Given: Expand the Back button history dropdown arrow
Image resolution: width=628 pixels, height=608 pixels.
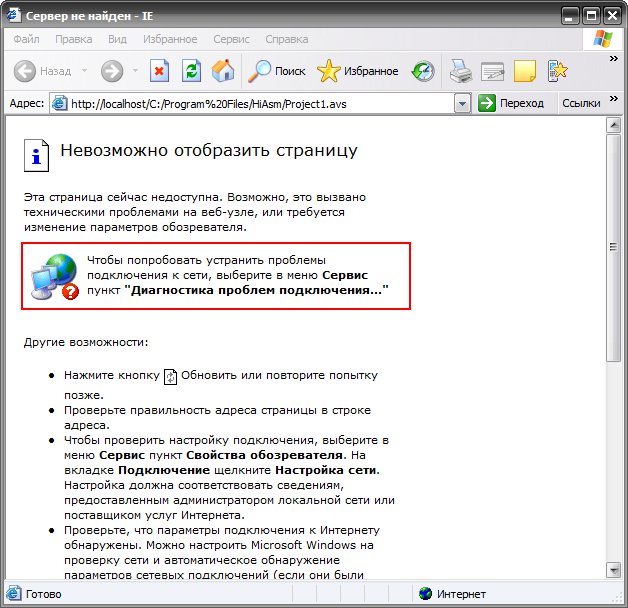Looking at the screenshot, I should pyautogui.click(x=84, y=71).
